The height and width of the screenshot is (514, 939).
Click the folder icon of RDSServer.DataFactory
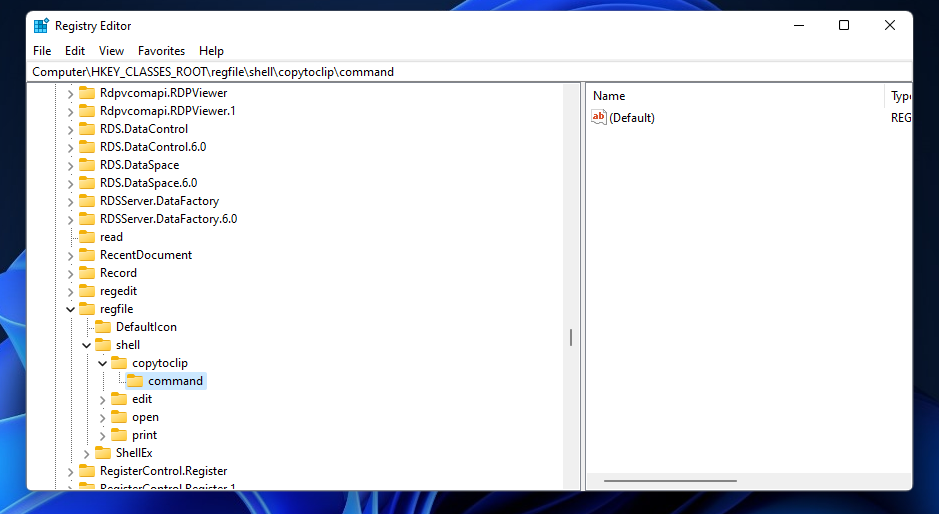87,201
